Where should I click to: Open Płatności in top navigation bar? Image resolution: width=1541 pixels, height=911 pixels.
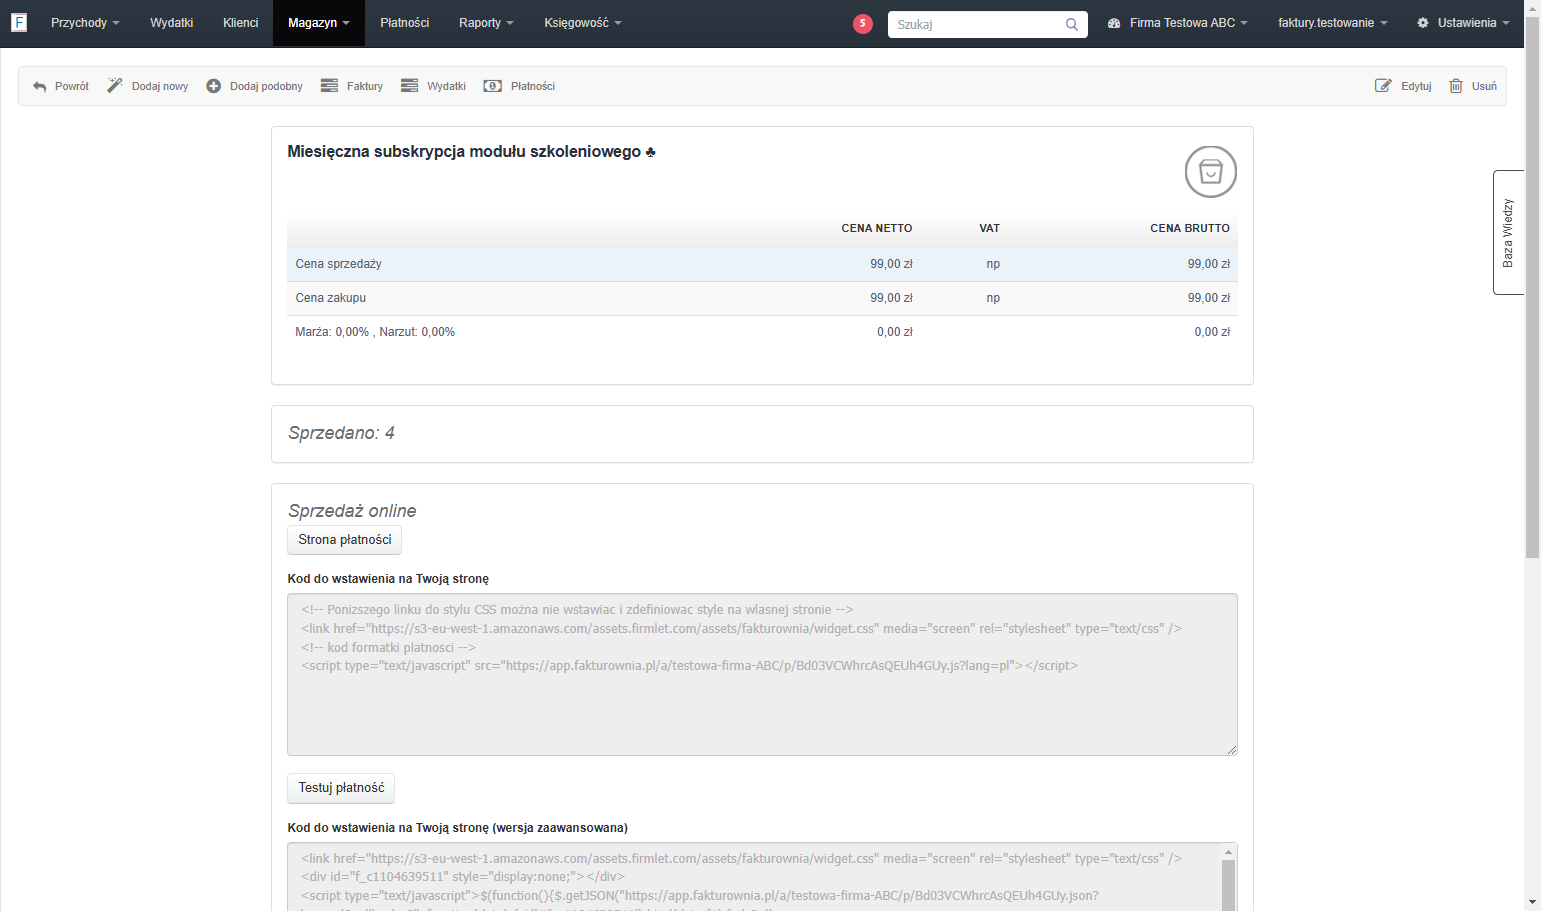405,23
